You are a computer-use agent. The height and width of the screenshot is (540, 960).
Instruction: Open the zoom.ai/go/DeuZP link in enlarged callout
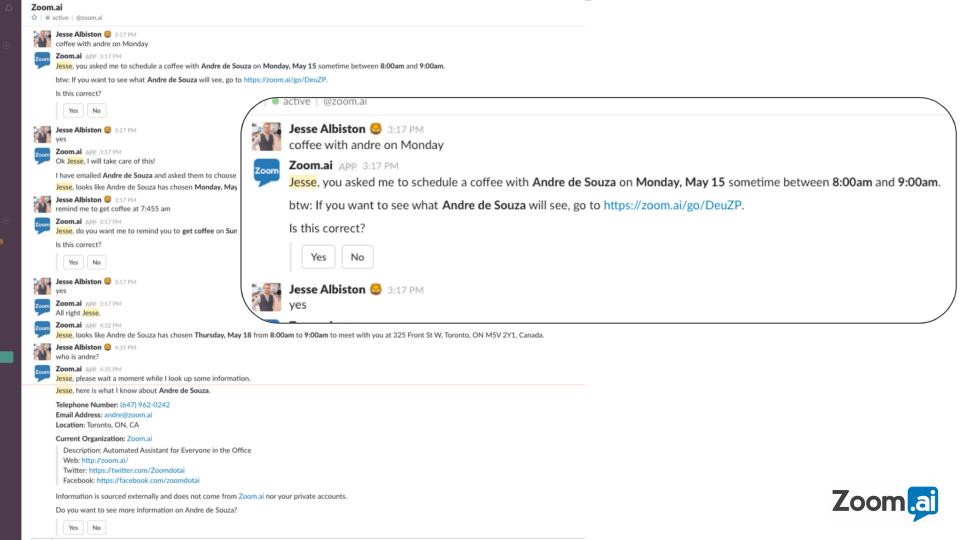point(673,205)
